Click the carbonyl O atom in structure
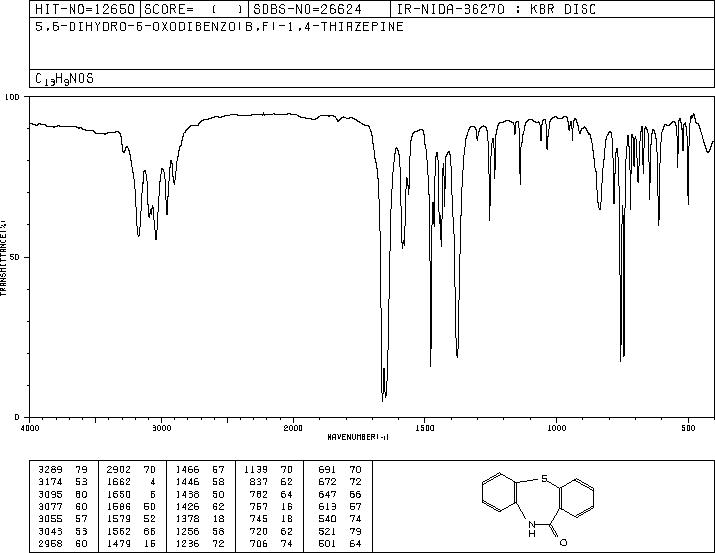Viewport: 715px width, 553px height. click(563, 543)
